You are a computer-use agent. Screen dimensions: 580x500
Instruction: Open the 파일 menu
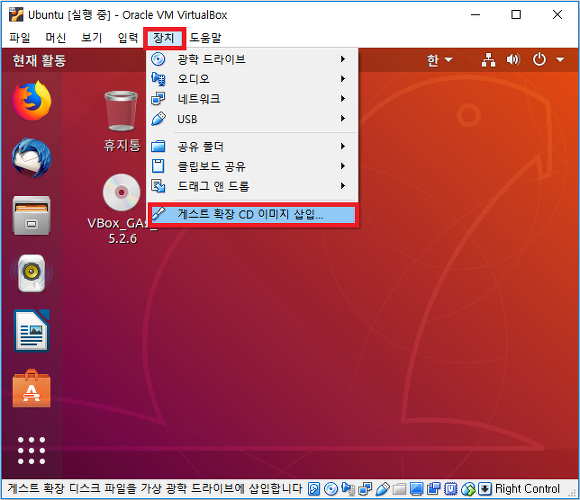[20, 38]
